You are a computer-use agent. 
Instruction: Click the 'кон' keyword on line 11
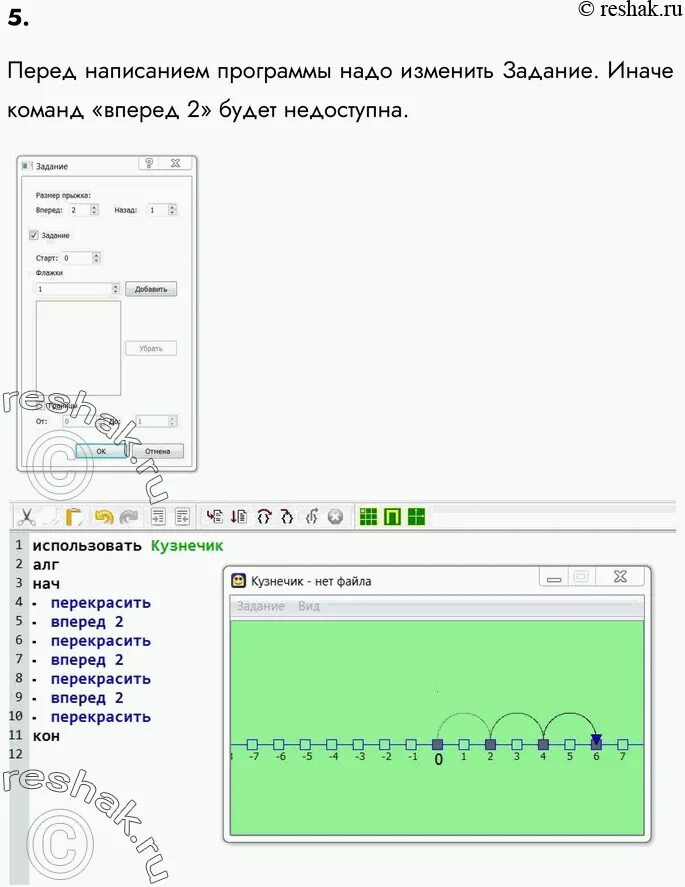[x=46, y=736]
